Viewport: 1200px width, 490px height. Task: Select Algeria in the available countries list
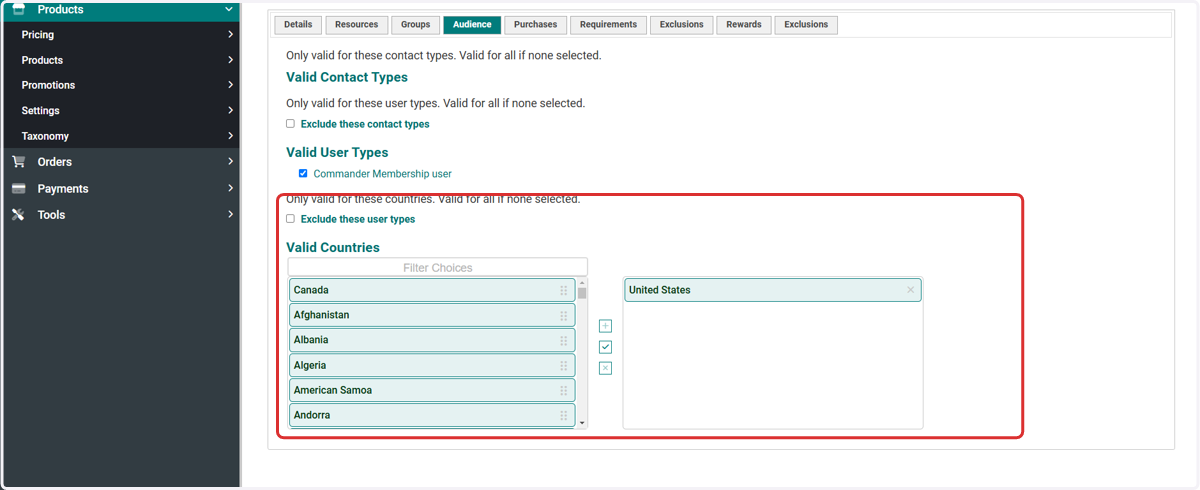coord(432,365)
